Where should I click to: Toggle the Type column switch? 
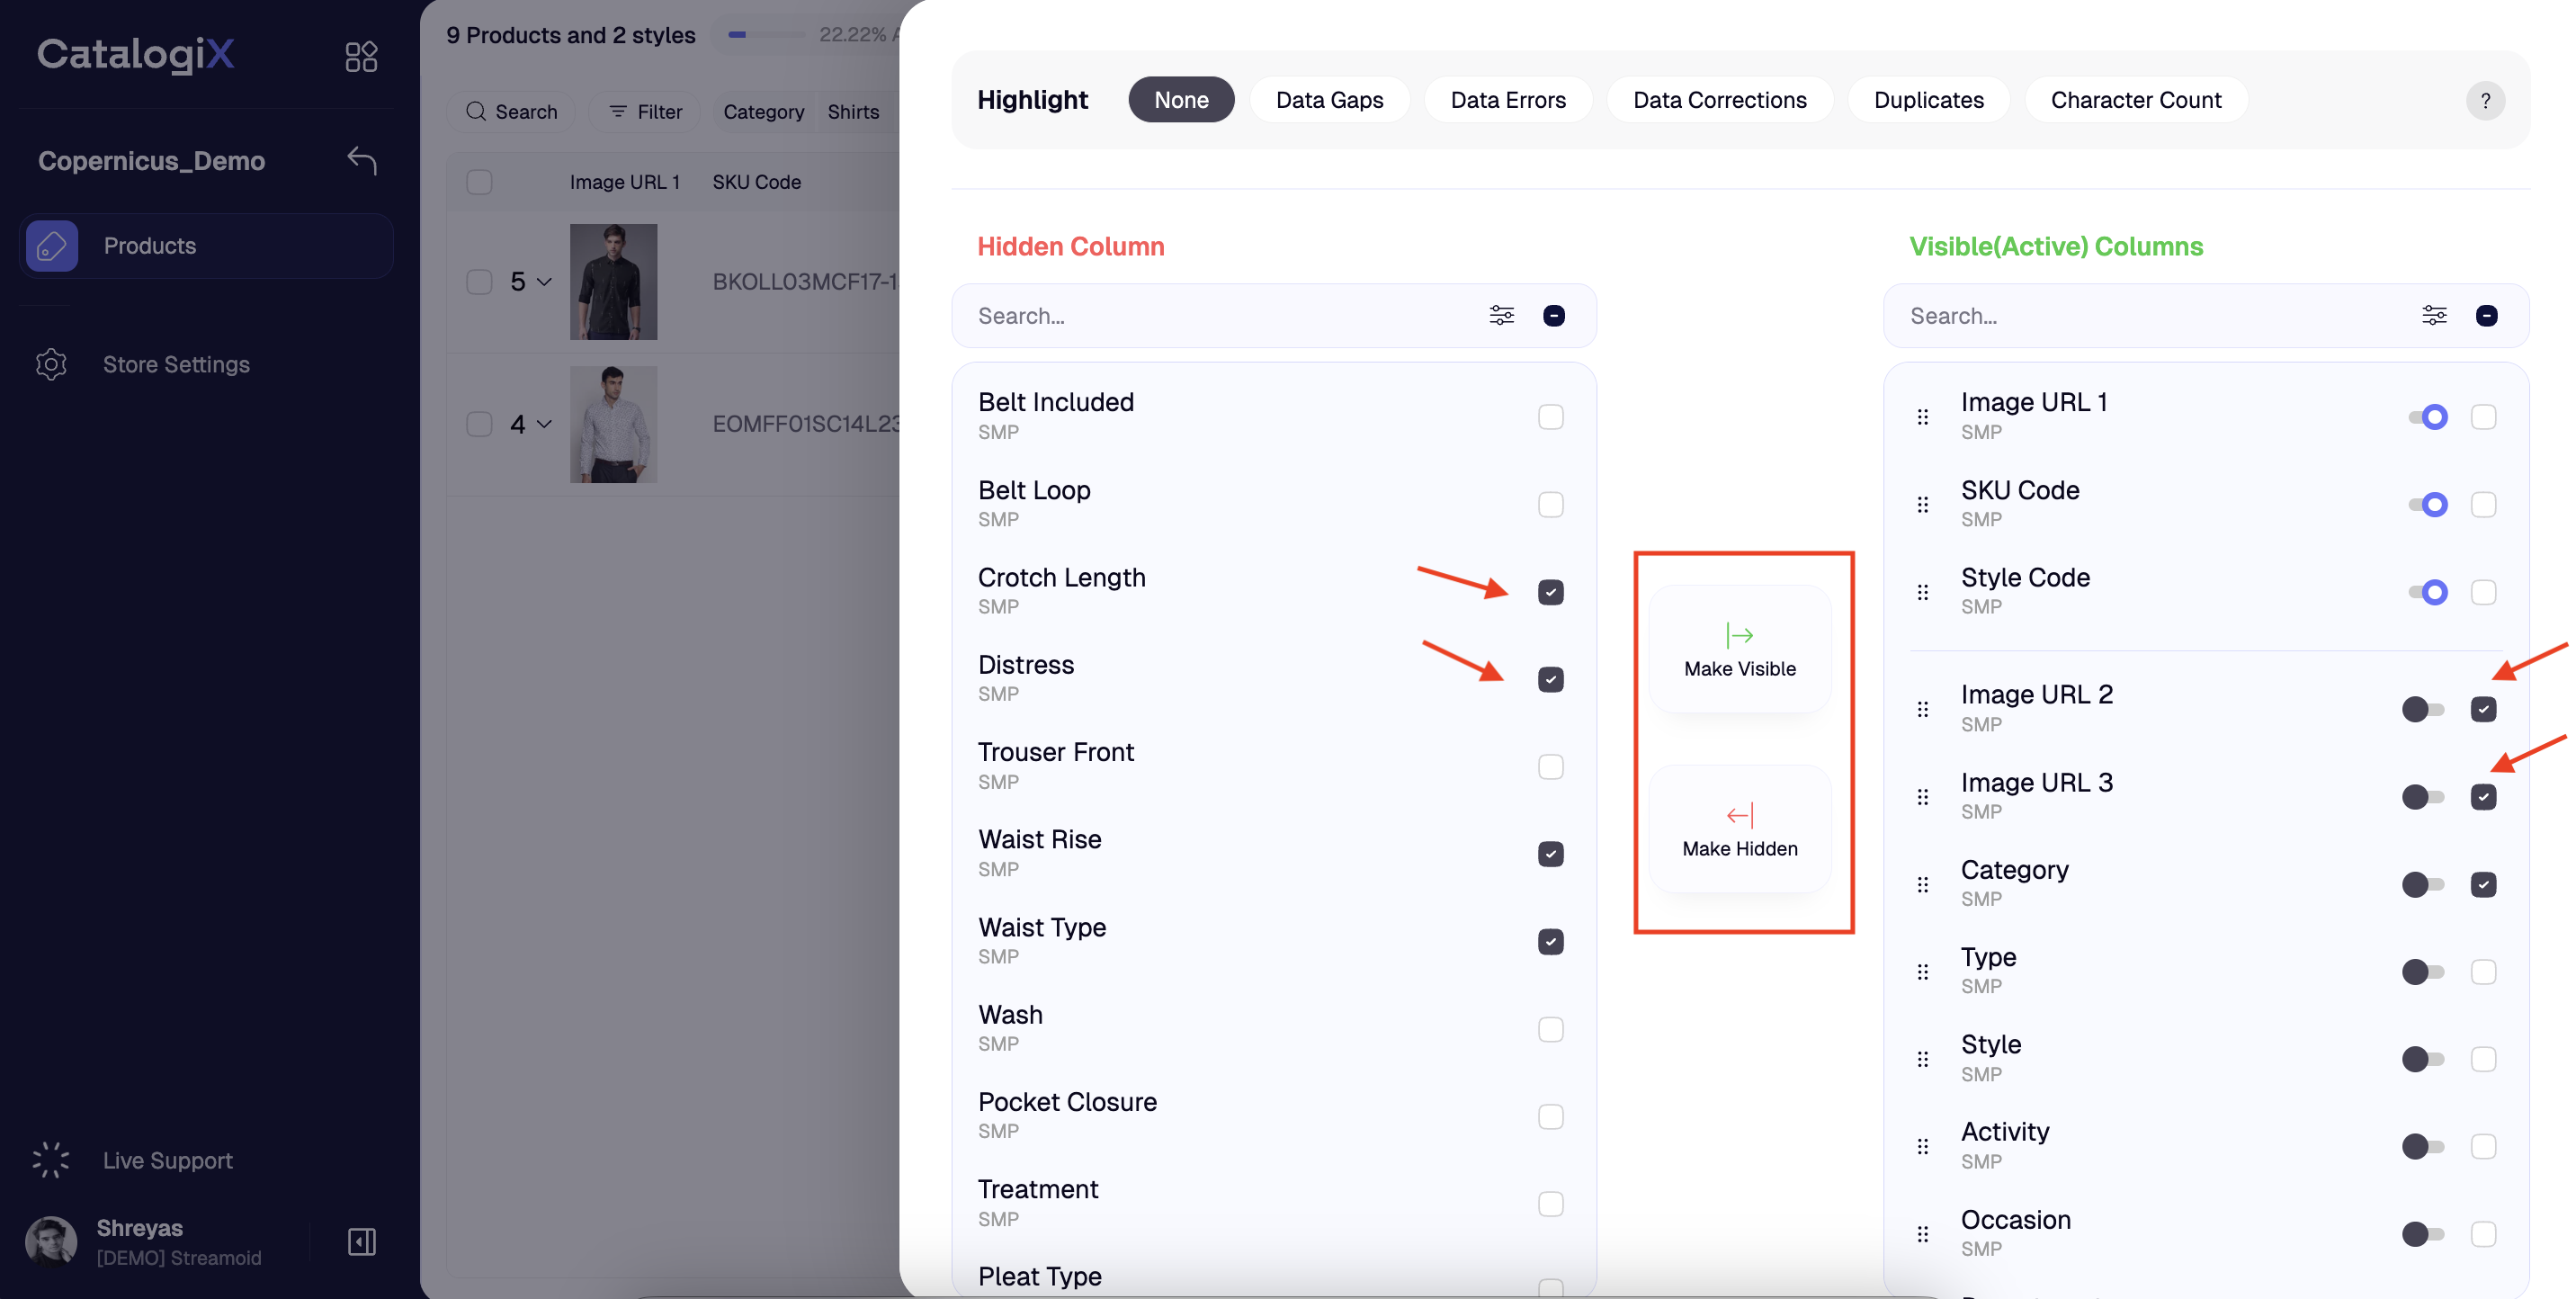(x=2422, y=971)
